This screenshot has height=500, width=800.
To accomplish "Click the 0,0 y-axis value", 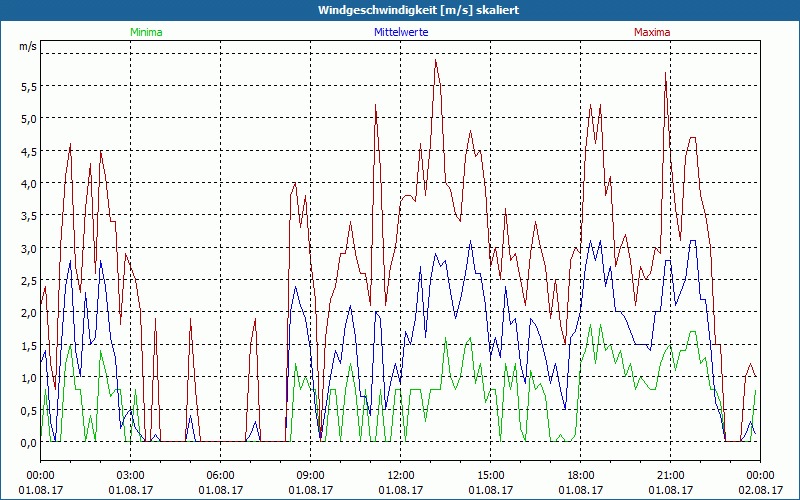I will tap(29, 443).
